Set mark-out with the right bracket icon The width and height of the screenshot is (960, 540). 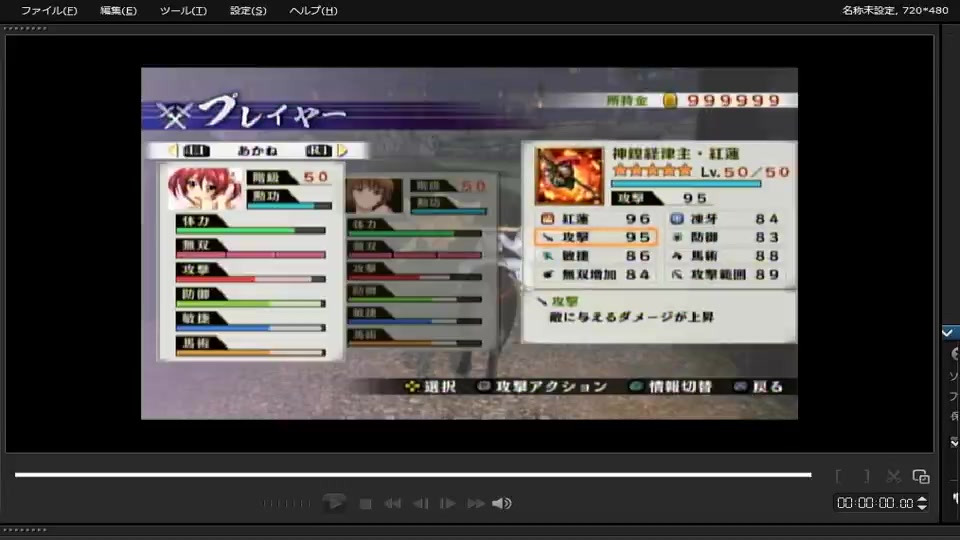pos(866,476)
